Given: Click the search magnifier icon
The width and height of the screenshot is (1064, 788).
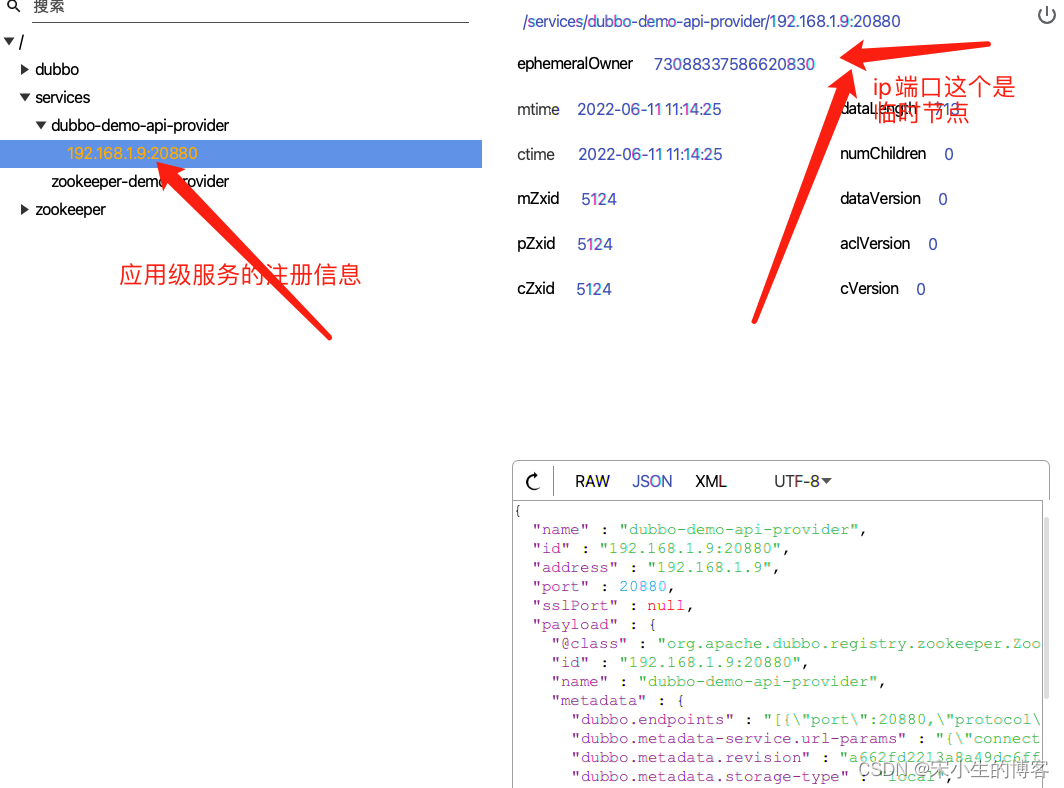Looking at the screenshot, I should point(13,6).
